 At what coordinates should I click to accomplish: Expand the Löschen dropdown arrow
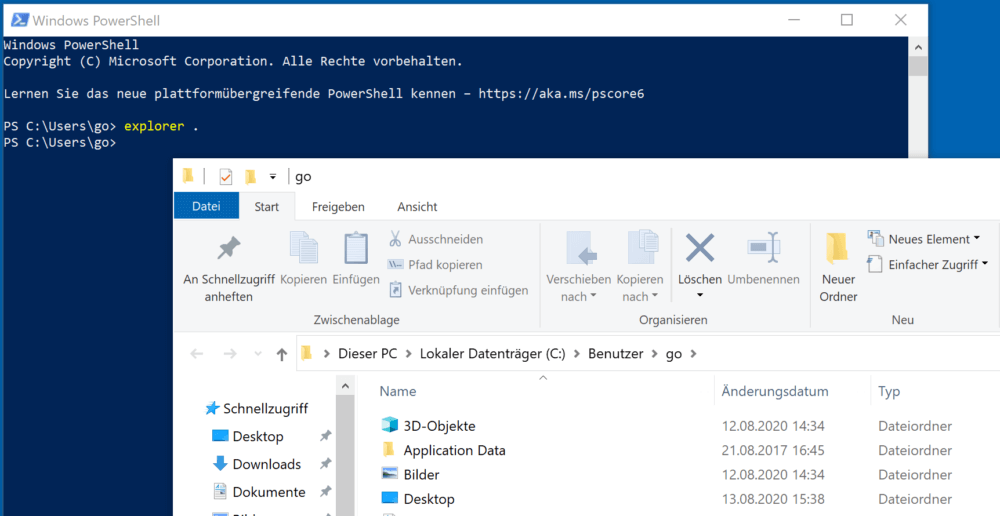coord(700,296)
